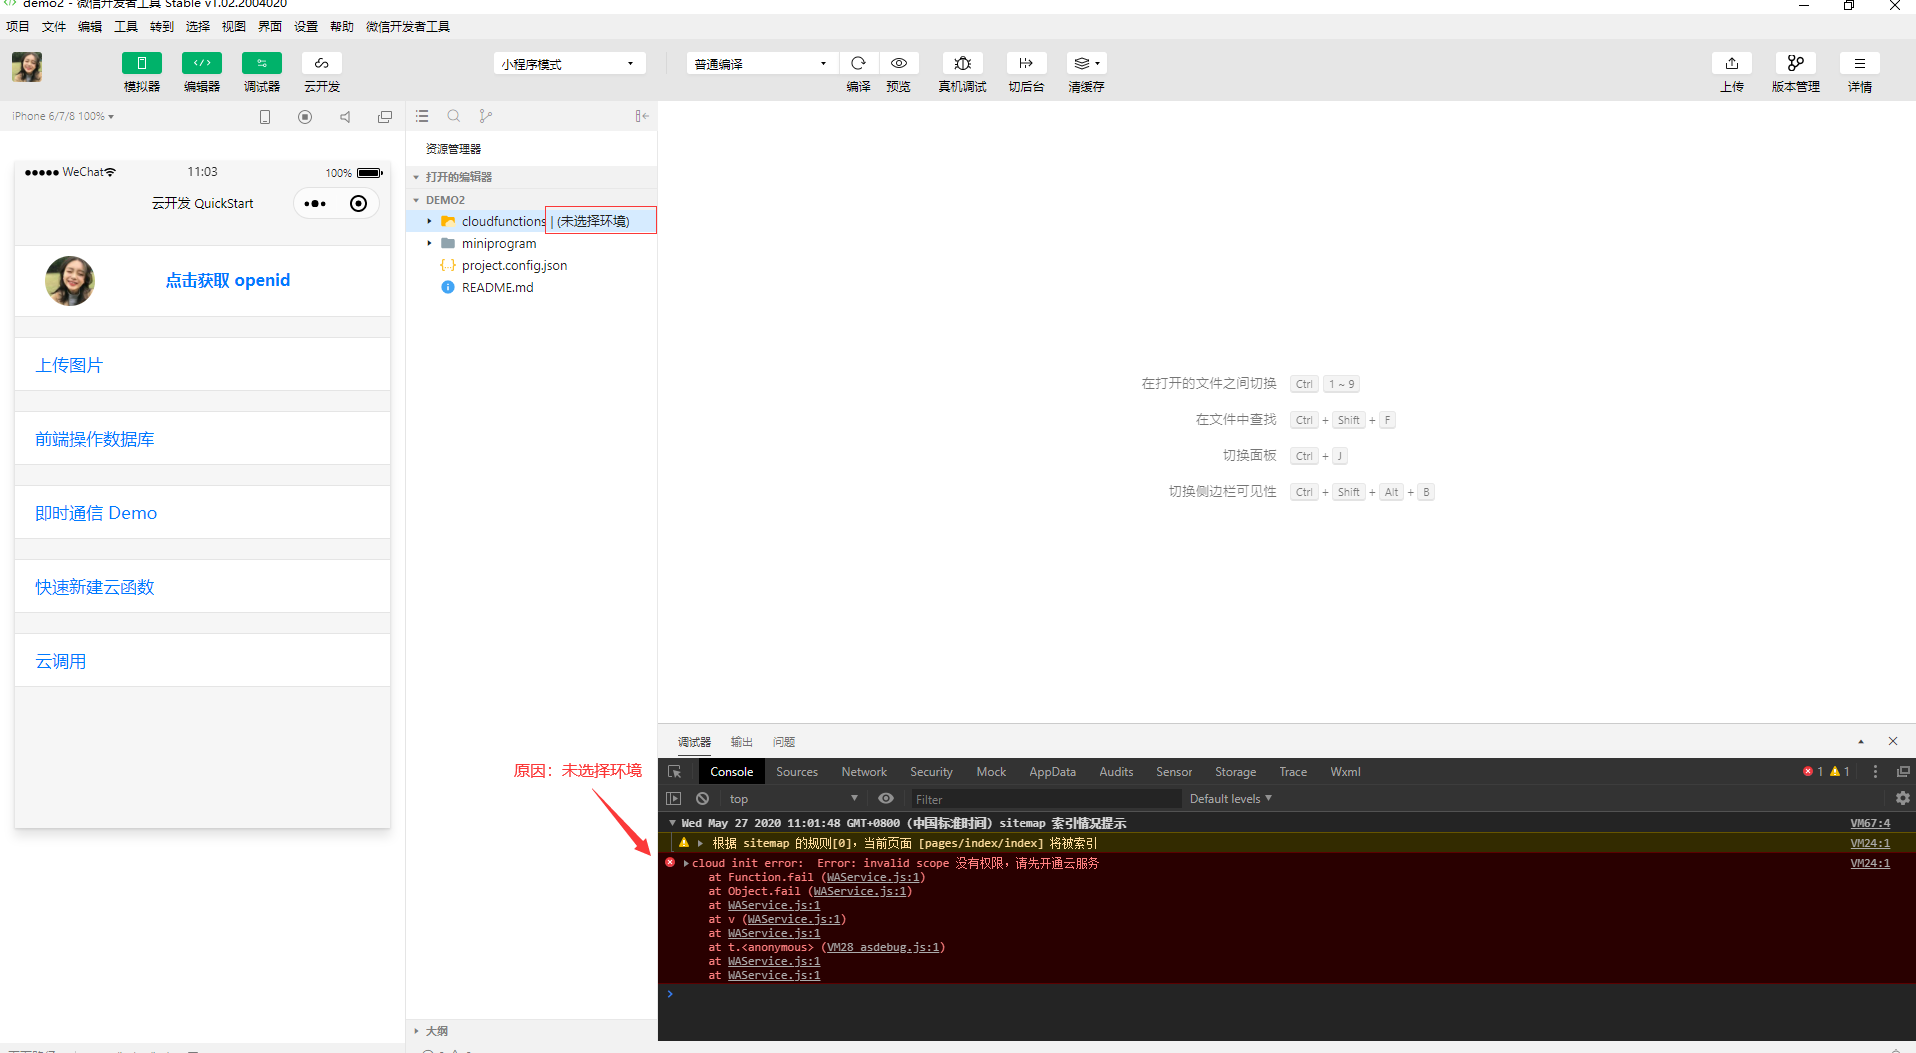Click the explorer list icon
This screenshot has width=1916, height=1053.
[x=422, y=116]
